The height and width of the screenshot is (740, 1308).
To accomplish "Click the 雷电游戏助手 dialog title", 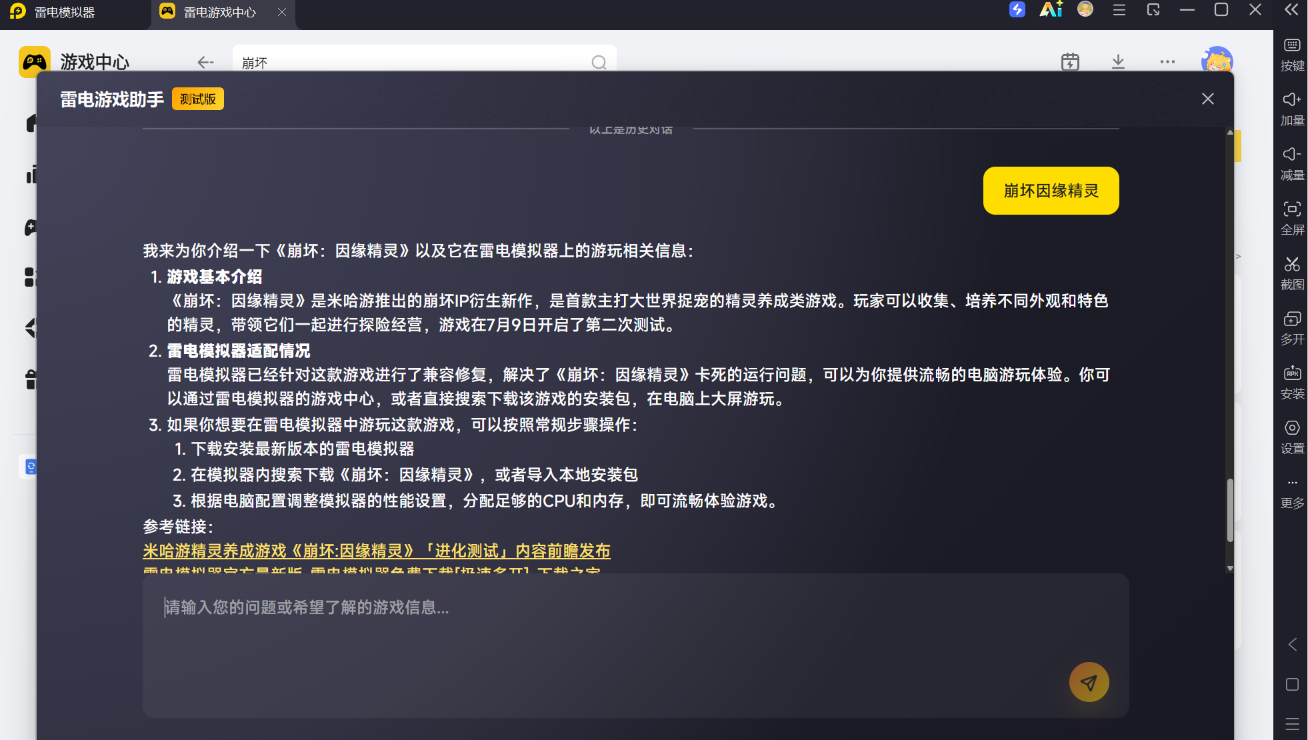I will coord(112,99).
